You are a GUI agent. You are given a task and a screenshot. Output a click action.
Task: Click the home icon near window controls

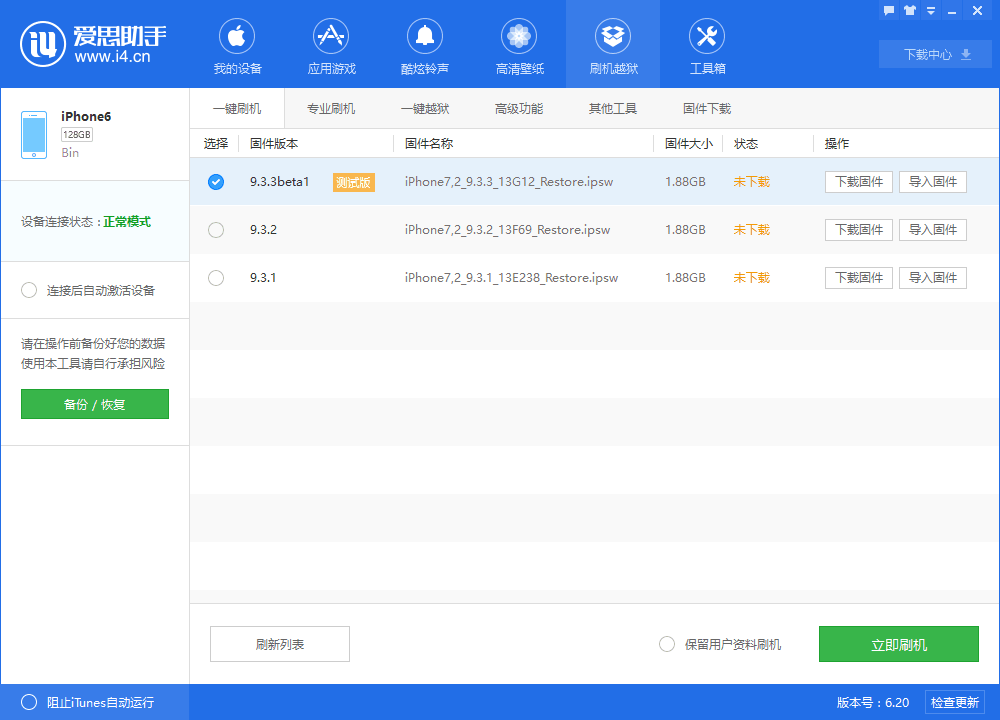(908, 10)
